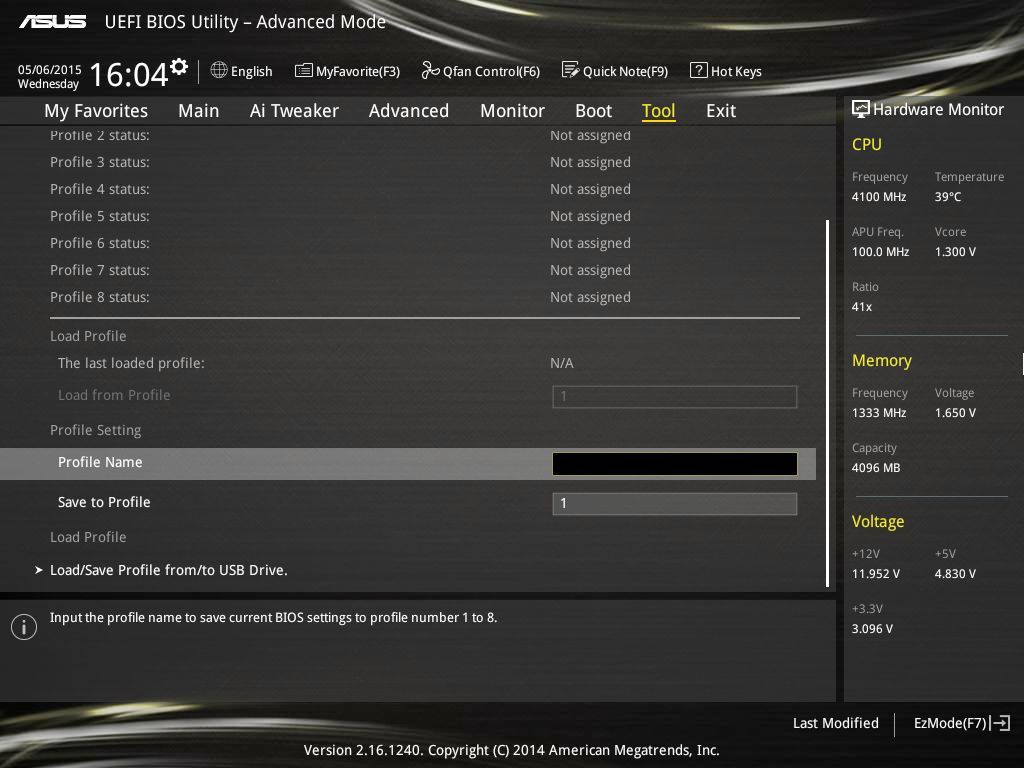The height and width of the screenshot is (768, 1024).
Task: Click +12V reading 11.952 V
Action: click(876, 573)
